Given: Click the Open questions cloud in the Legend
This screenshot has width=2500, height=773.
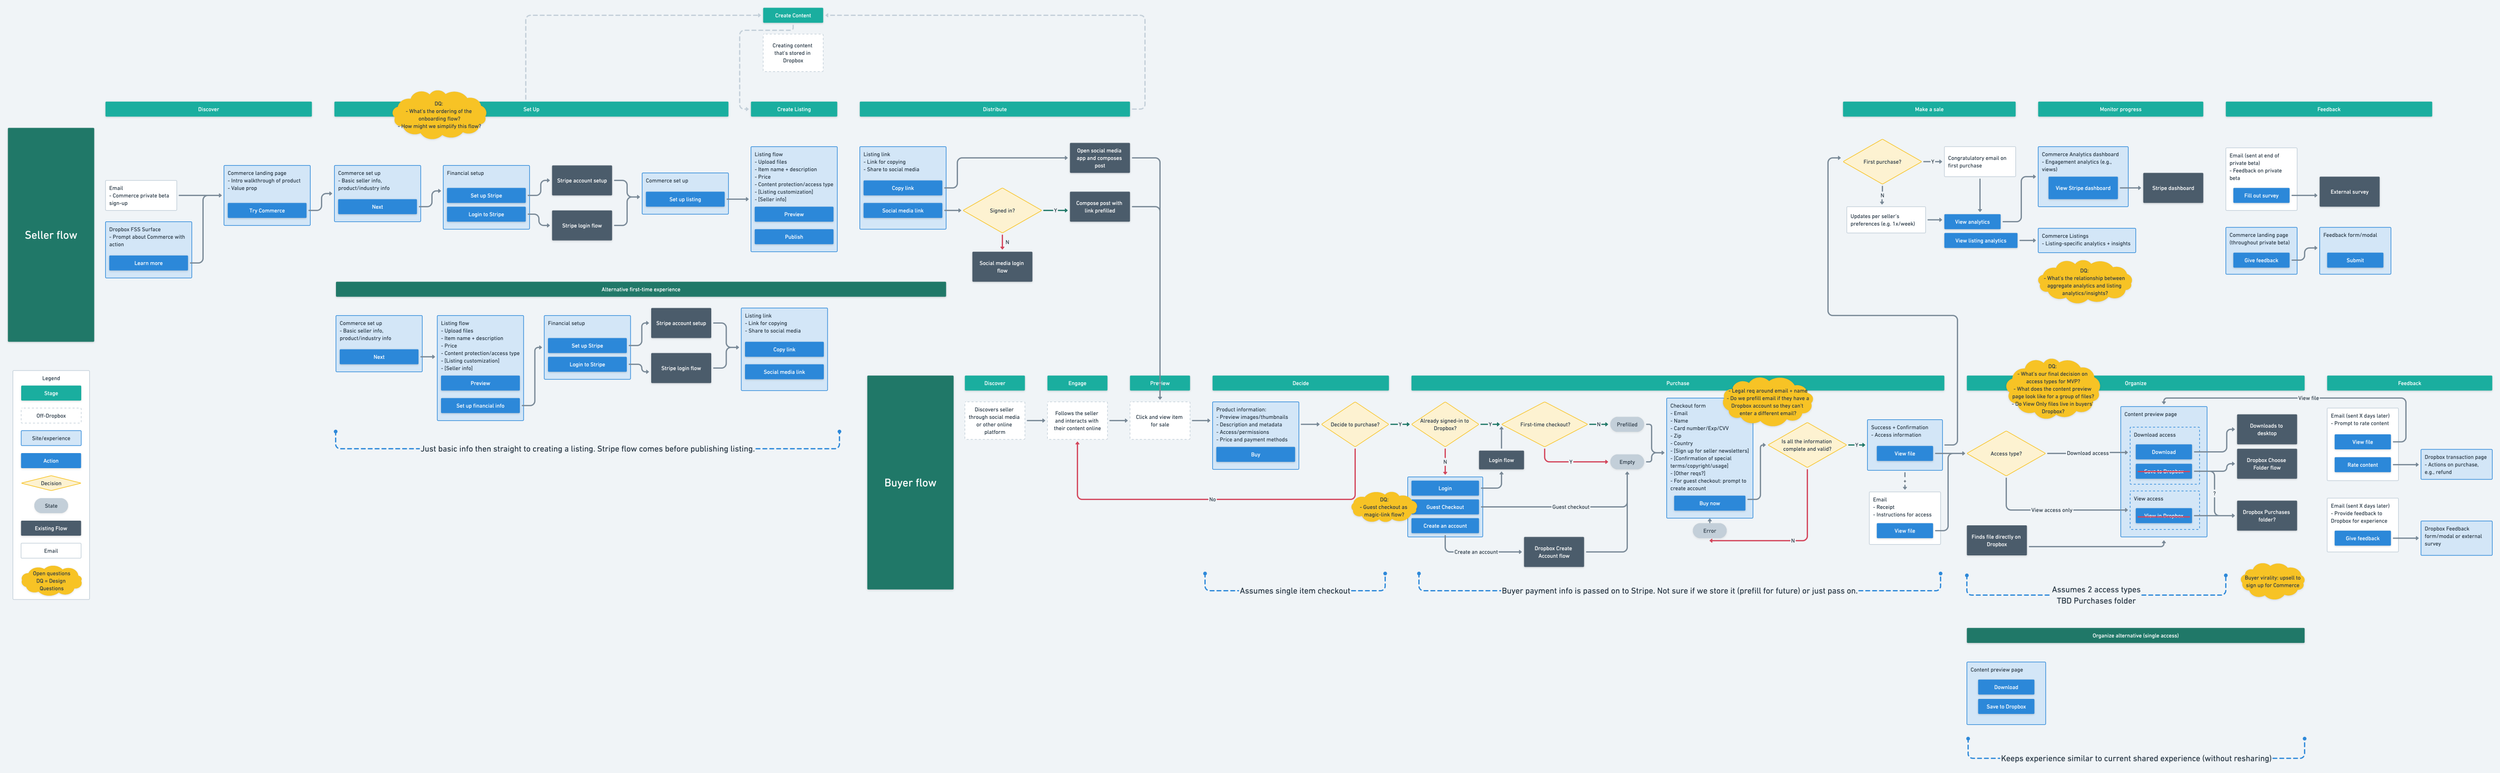Looking at the screenshot, I should (51, 581).
